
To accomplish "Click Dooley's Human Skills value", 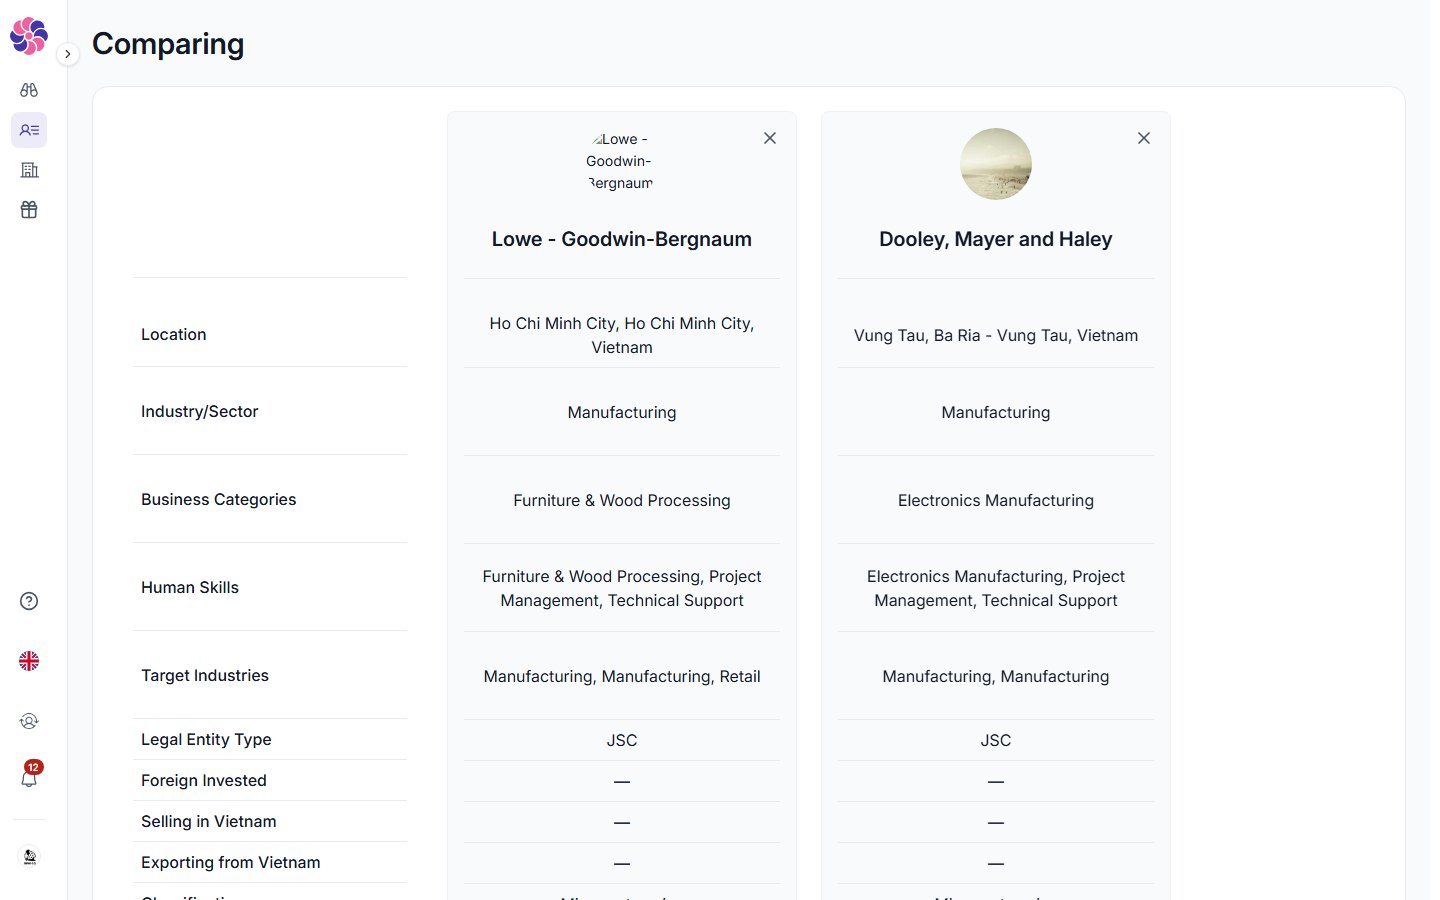I will coord(996,588).
